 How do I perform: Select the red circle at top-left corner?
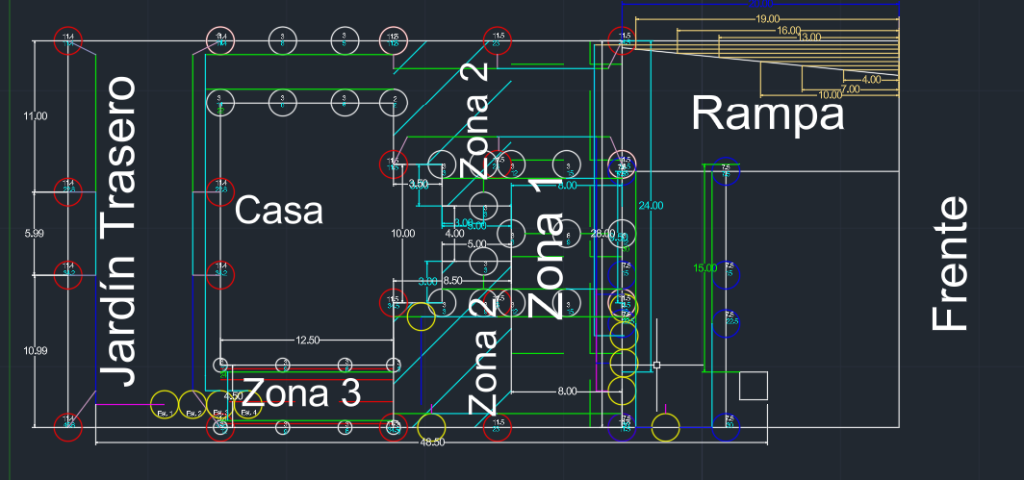click(69, 40)
